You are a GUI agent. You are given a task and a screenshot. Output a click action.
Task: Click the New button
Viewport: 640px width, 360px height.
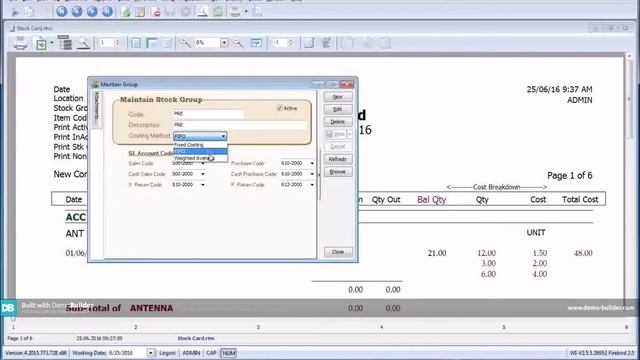pos(338,97)
